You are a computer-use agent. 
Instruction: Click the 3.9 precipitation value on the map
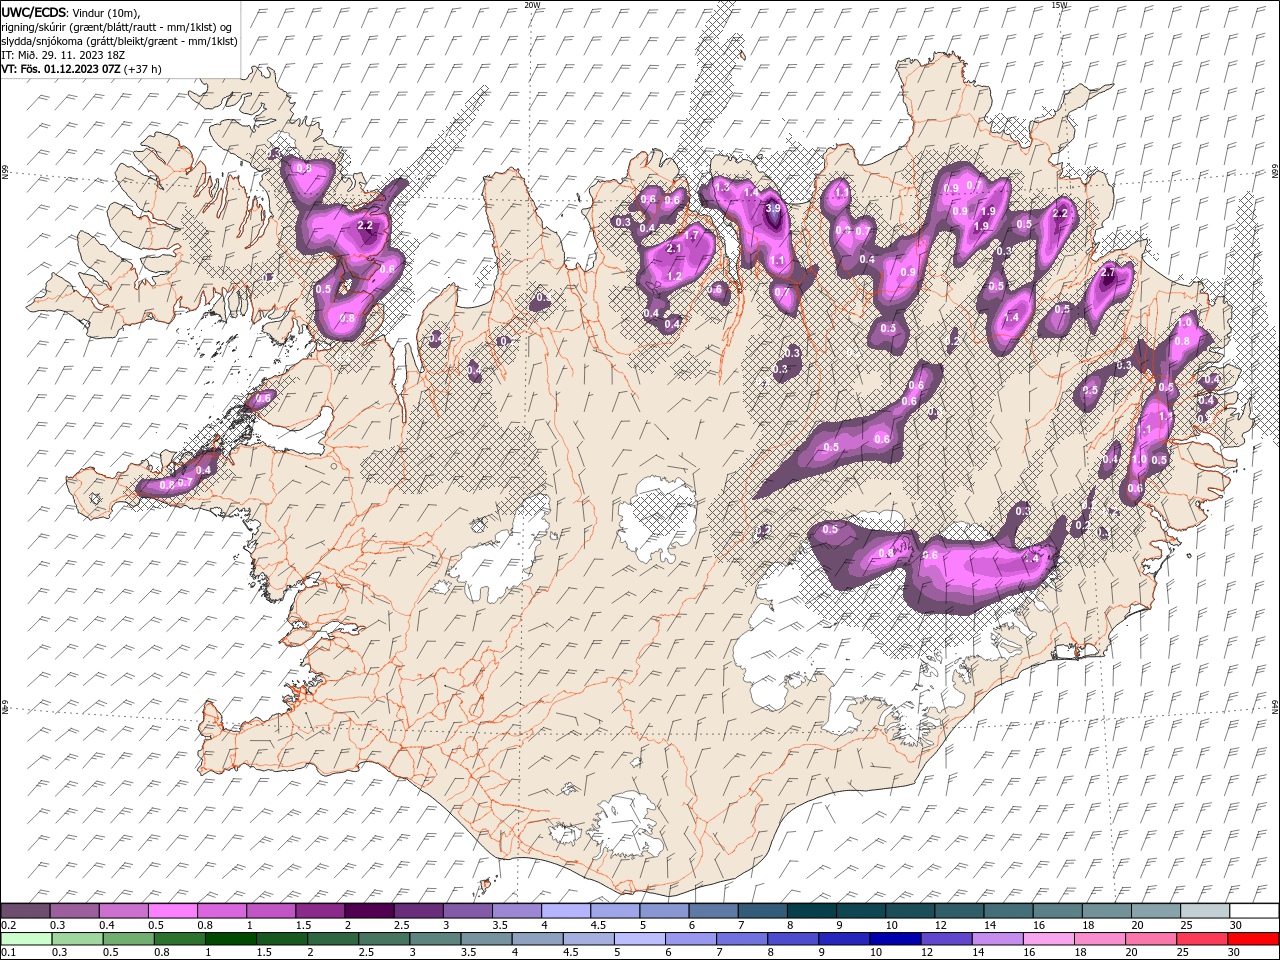[x=772, y=209]
